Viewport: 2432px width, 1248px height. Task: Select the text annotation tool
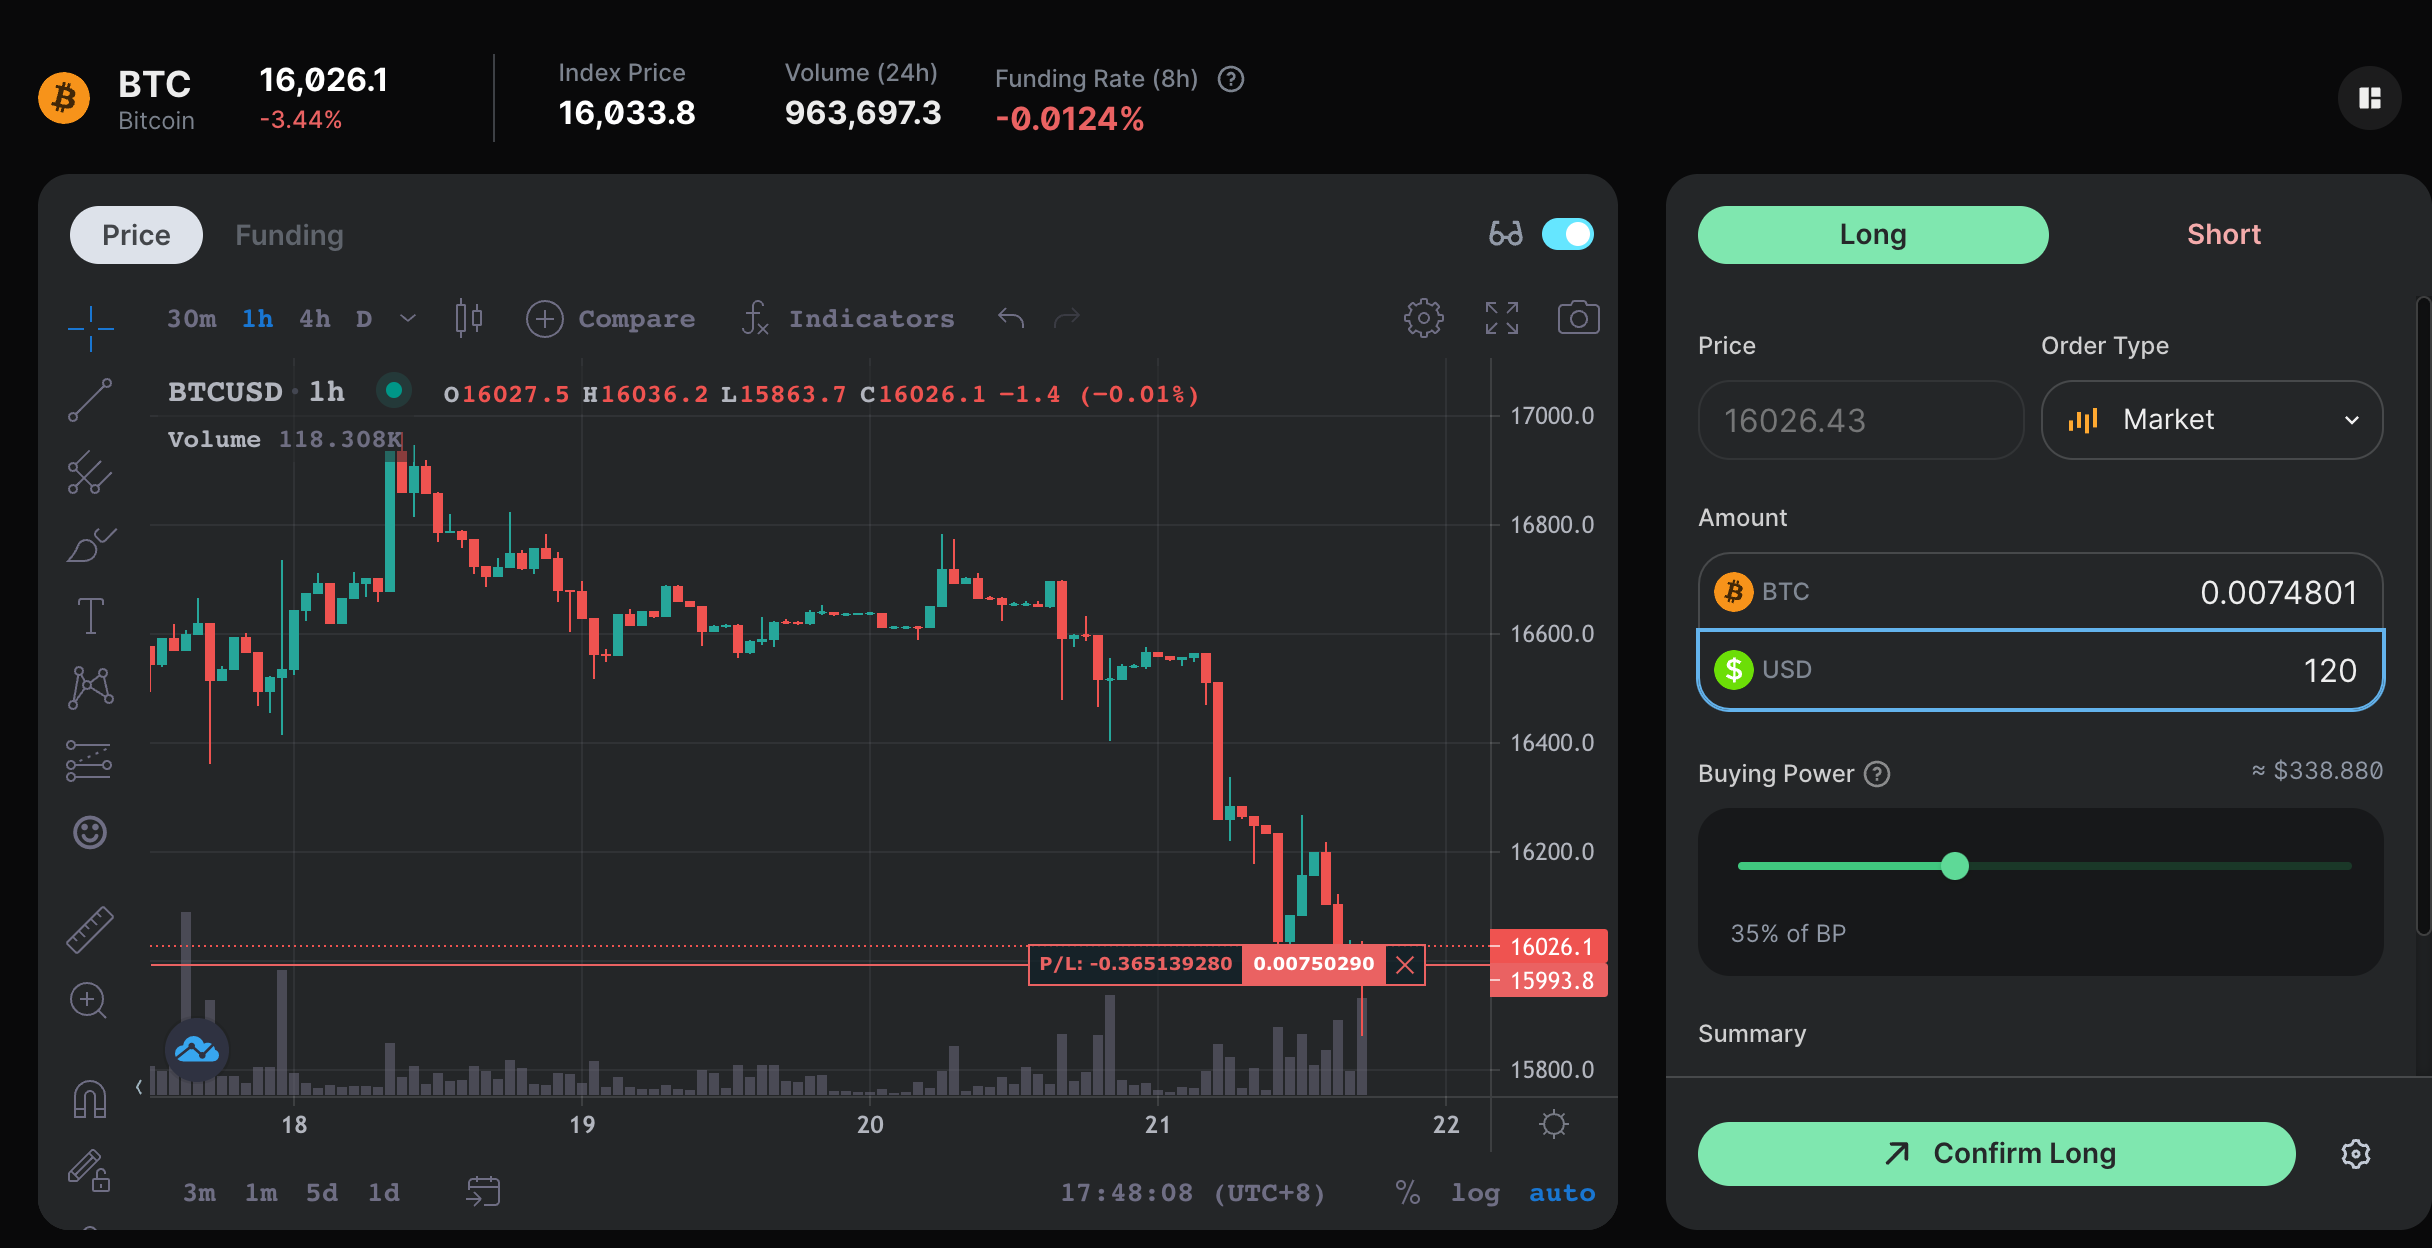pyautogui.click(x=90, y=615)
